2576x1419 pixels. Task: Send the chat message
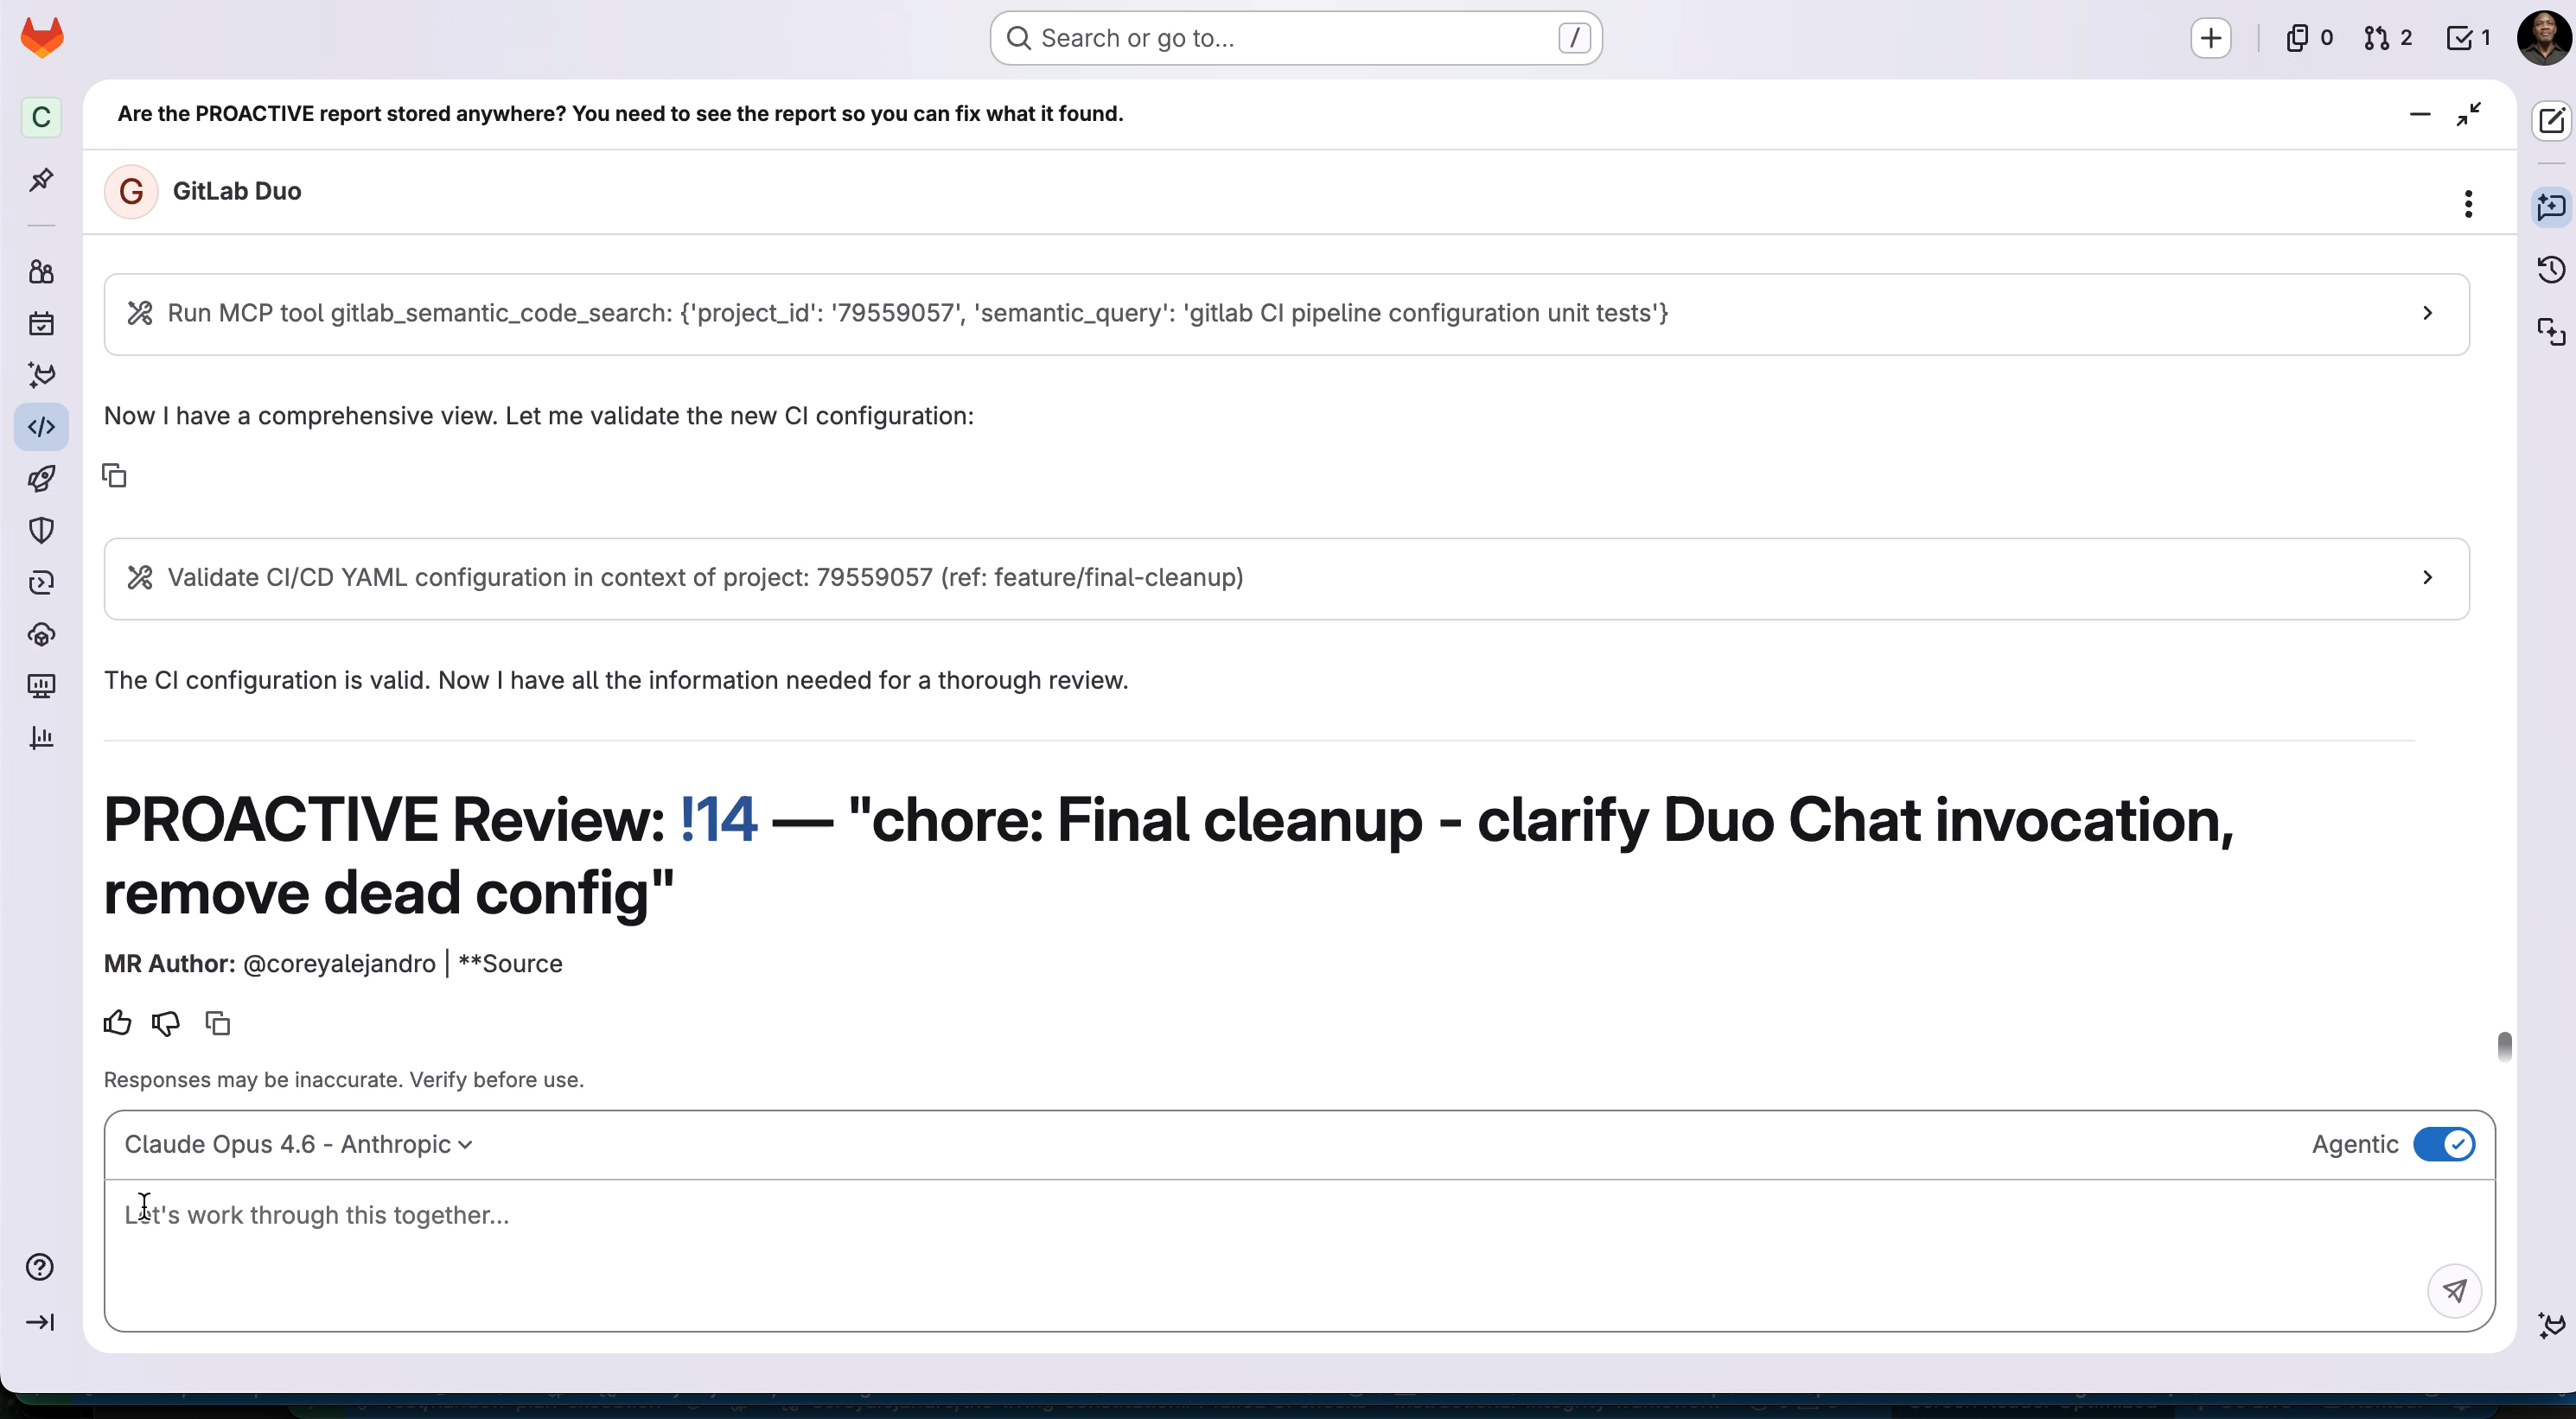tap(2454, 1291)
